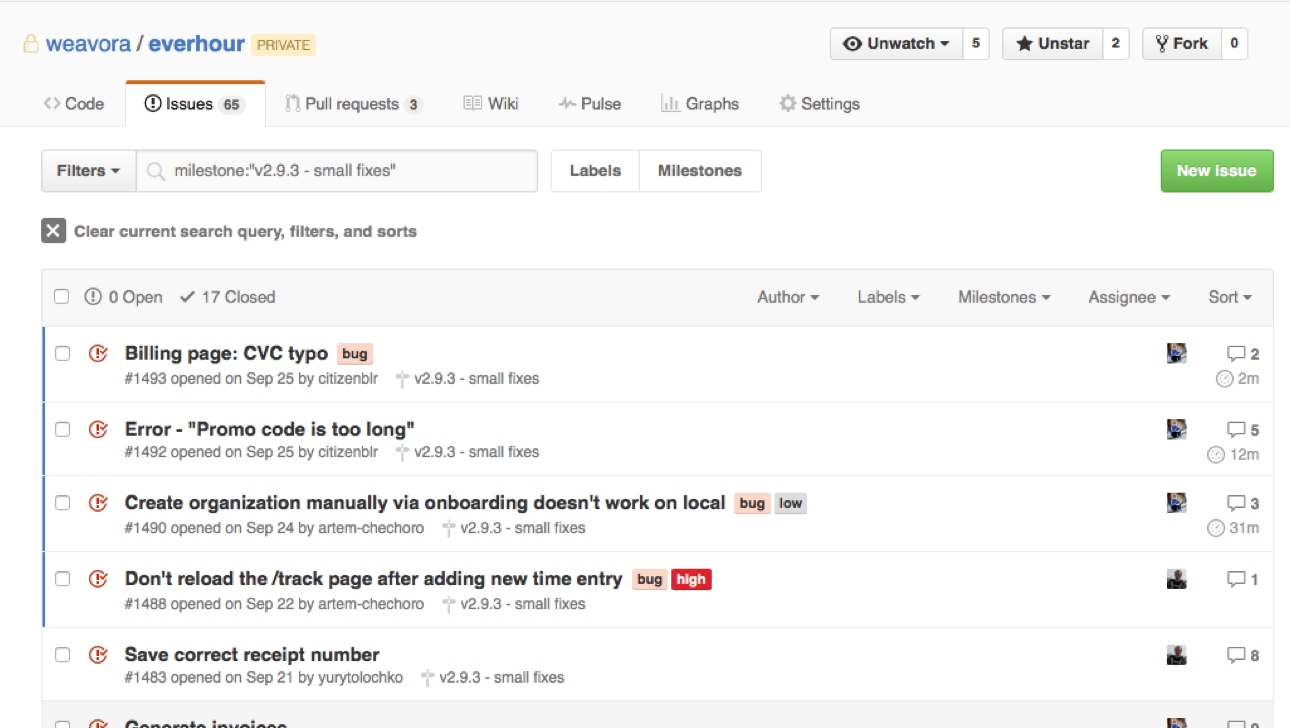The height and width of the screenshot is (728, 1290).
Task: Open the everhour repository link
Action: point(196,45)
